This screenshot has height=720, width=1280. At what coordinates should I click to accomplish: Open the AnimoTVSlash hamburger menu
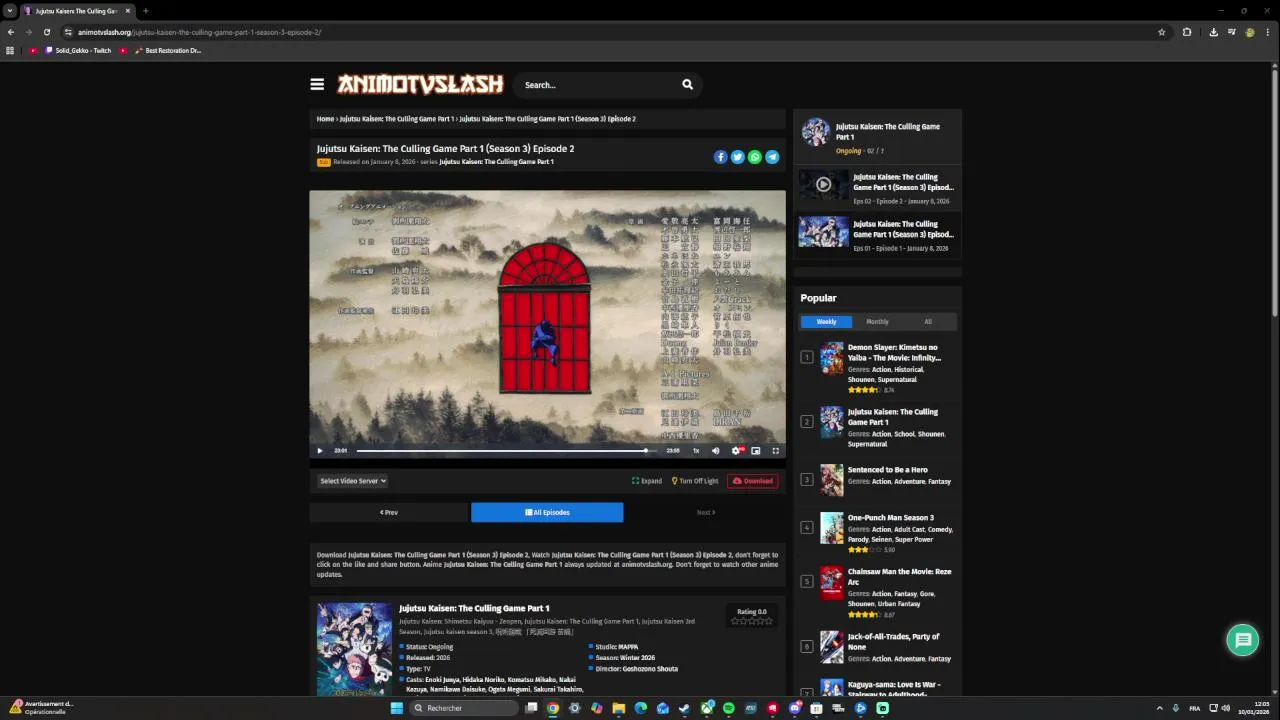click(317, 85)
